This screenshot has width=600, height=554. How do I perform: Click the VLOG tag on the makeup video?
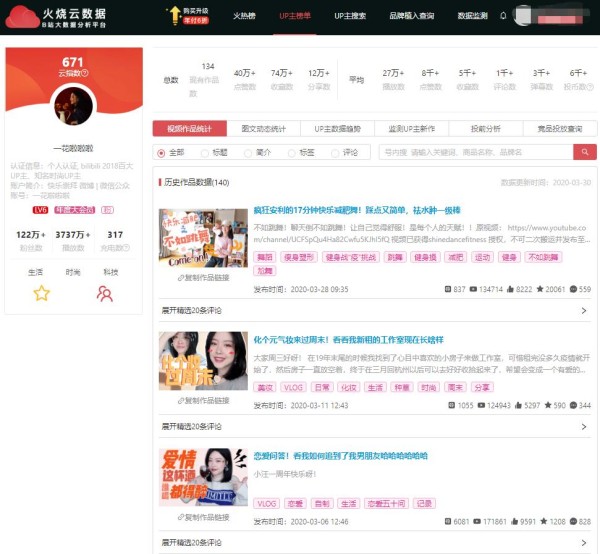[x=293, y=387]
